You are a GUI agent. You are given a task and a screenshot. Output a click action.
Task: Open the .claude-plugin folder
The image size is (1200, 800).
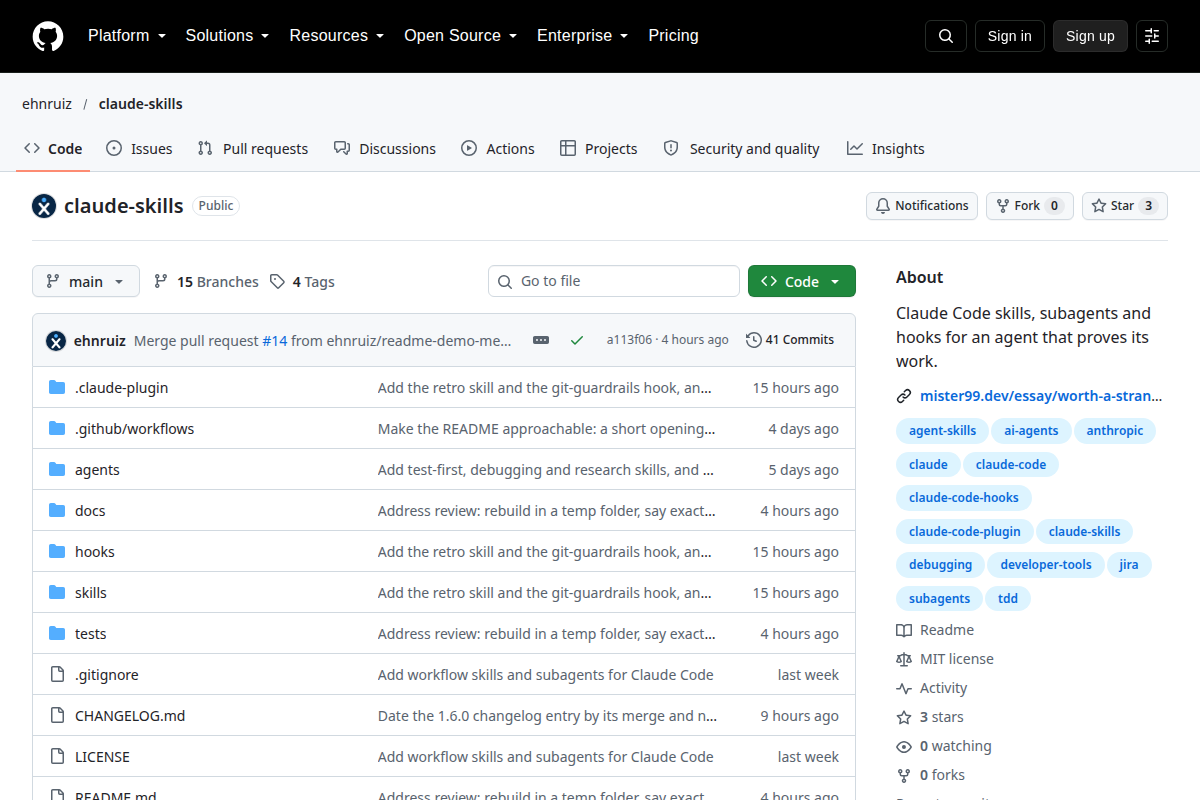pyautogui.click(x=121, y=388)
